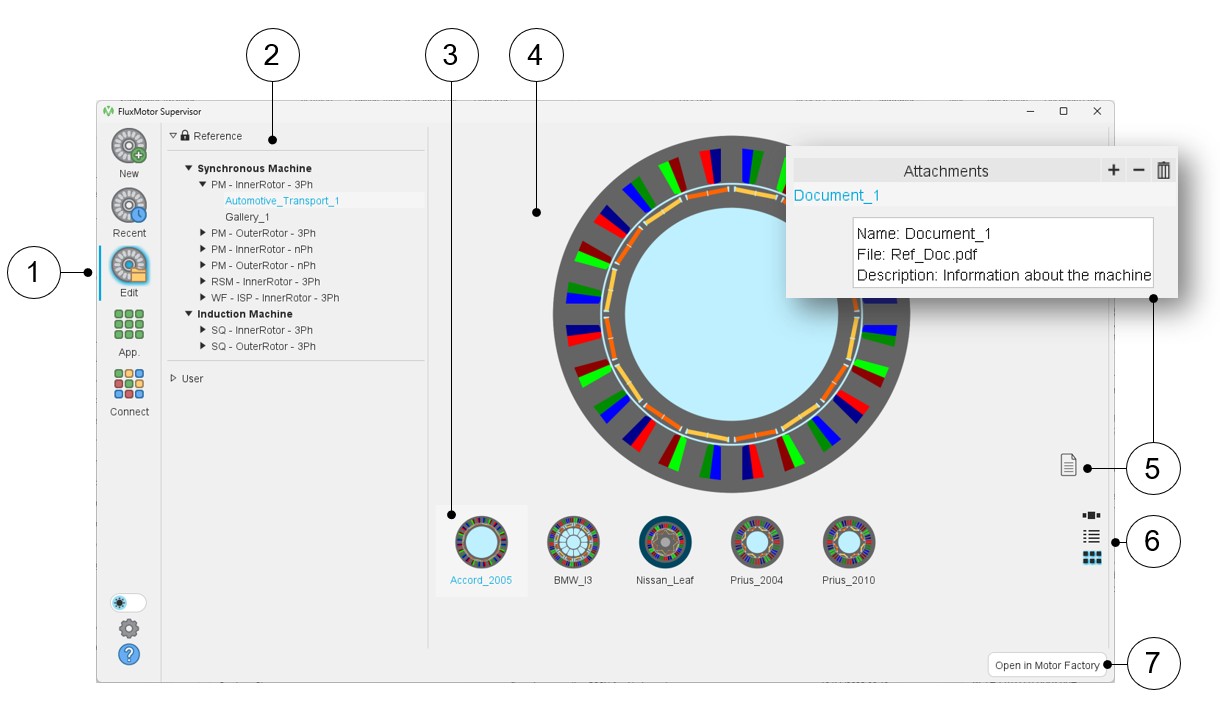Click the Synchronous Machine label
Viewport: 1220px width, 708px height.
254,168
